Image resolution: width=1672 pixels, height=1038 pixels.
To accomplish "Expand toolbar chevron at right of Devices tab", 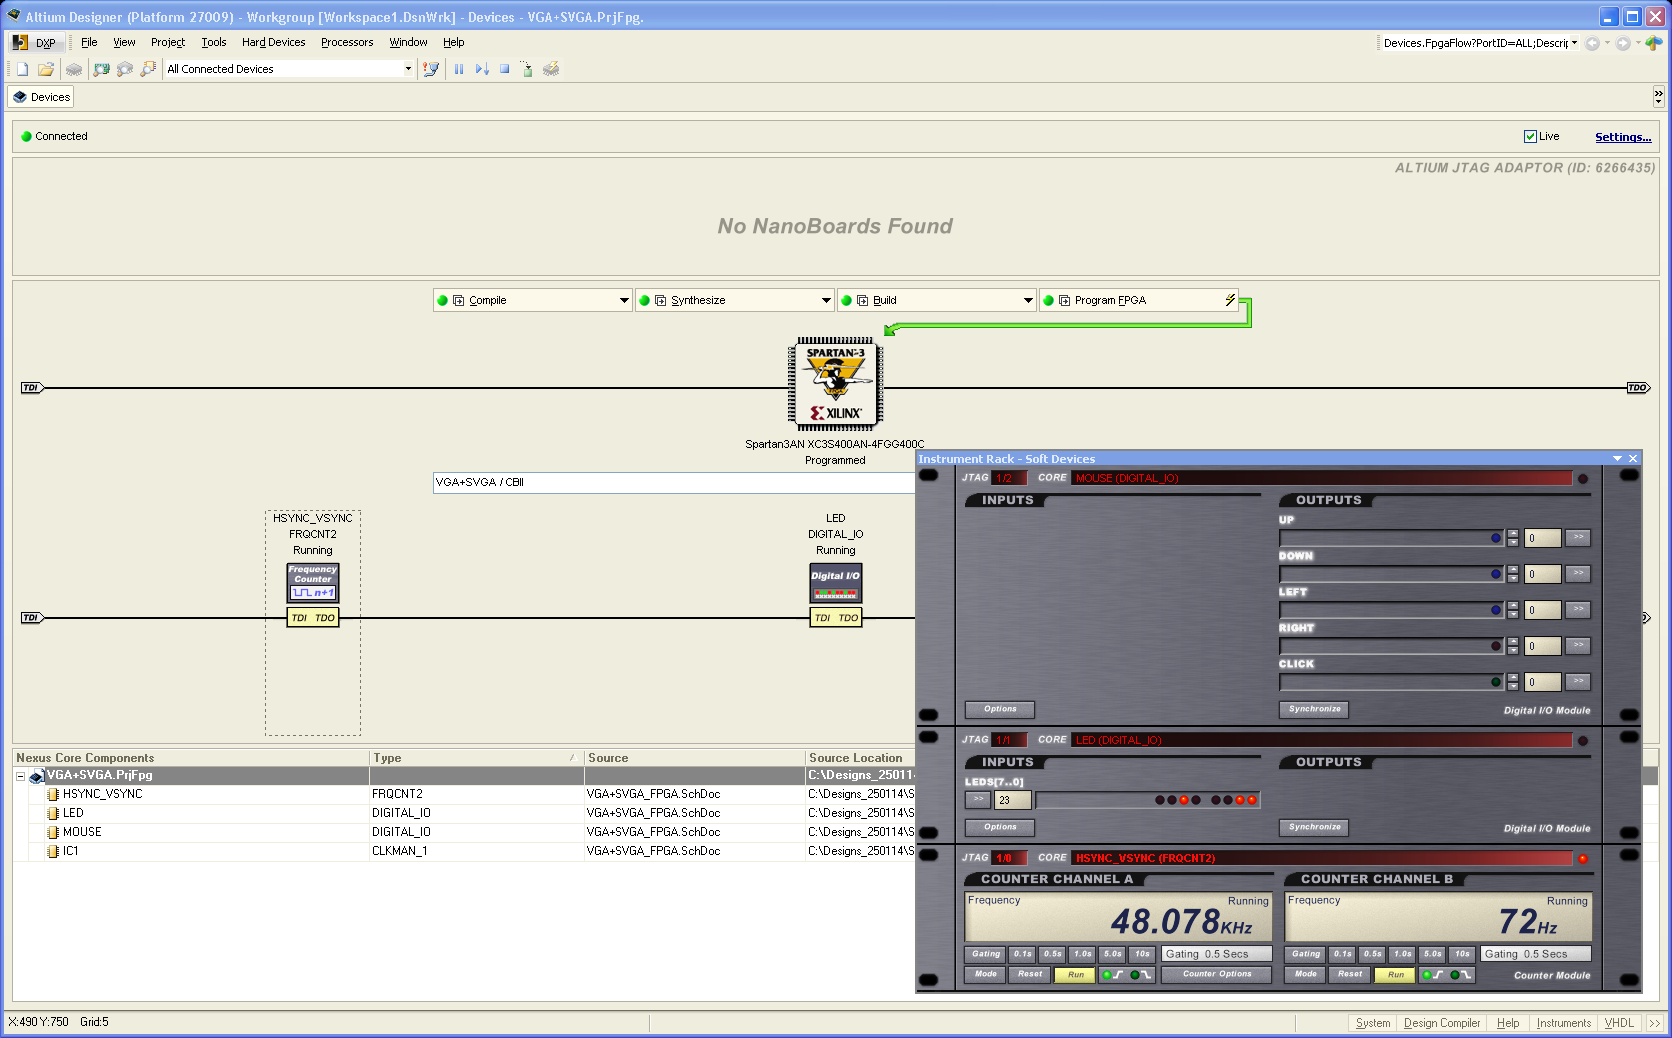I will coord(1658,96).
